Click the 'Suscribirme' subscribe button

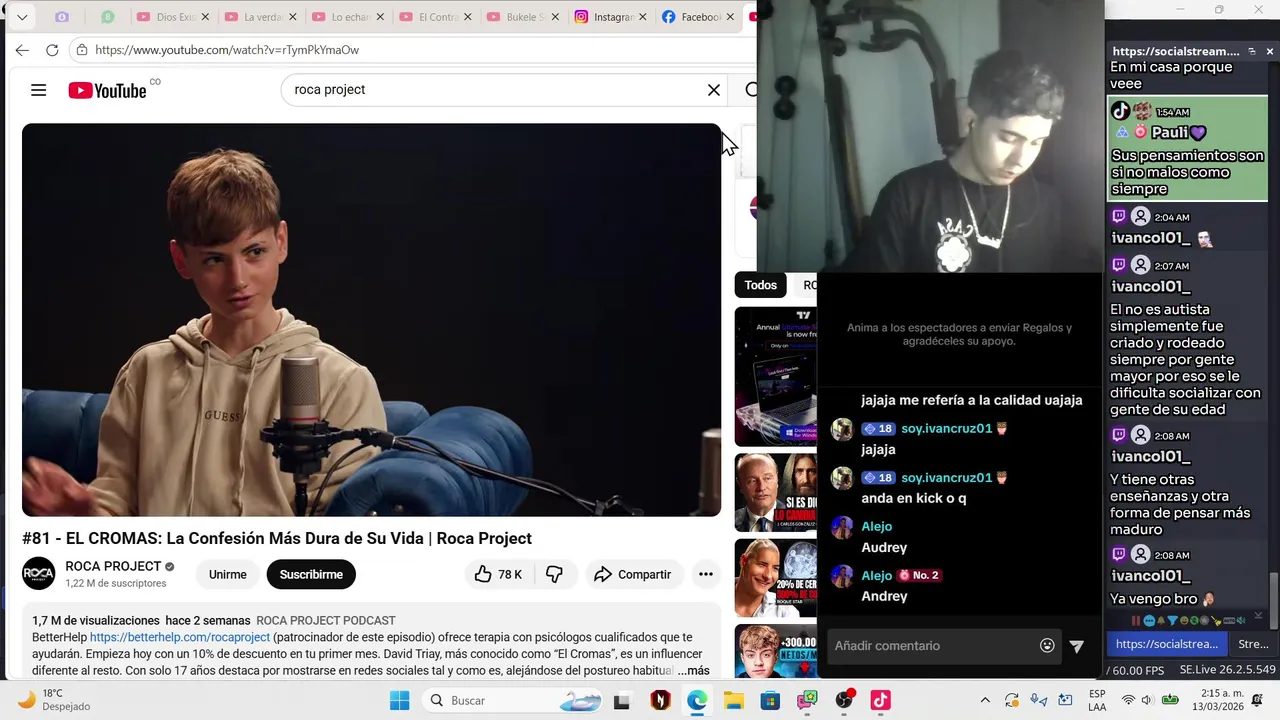tap(311, 574)
